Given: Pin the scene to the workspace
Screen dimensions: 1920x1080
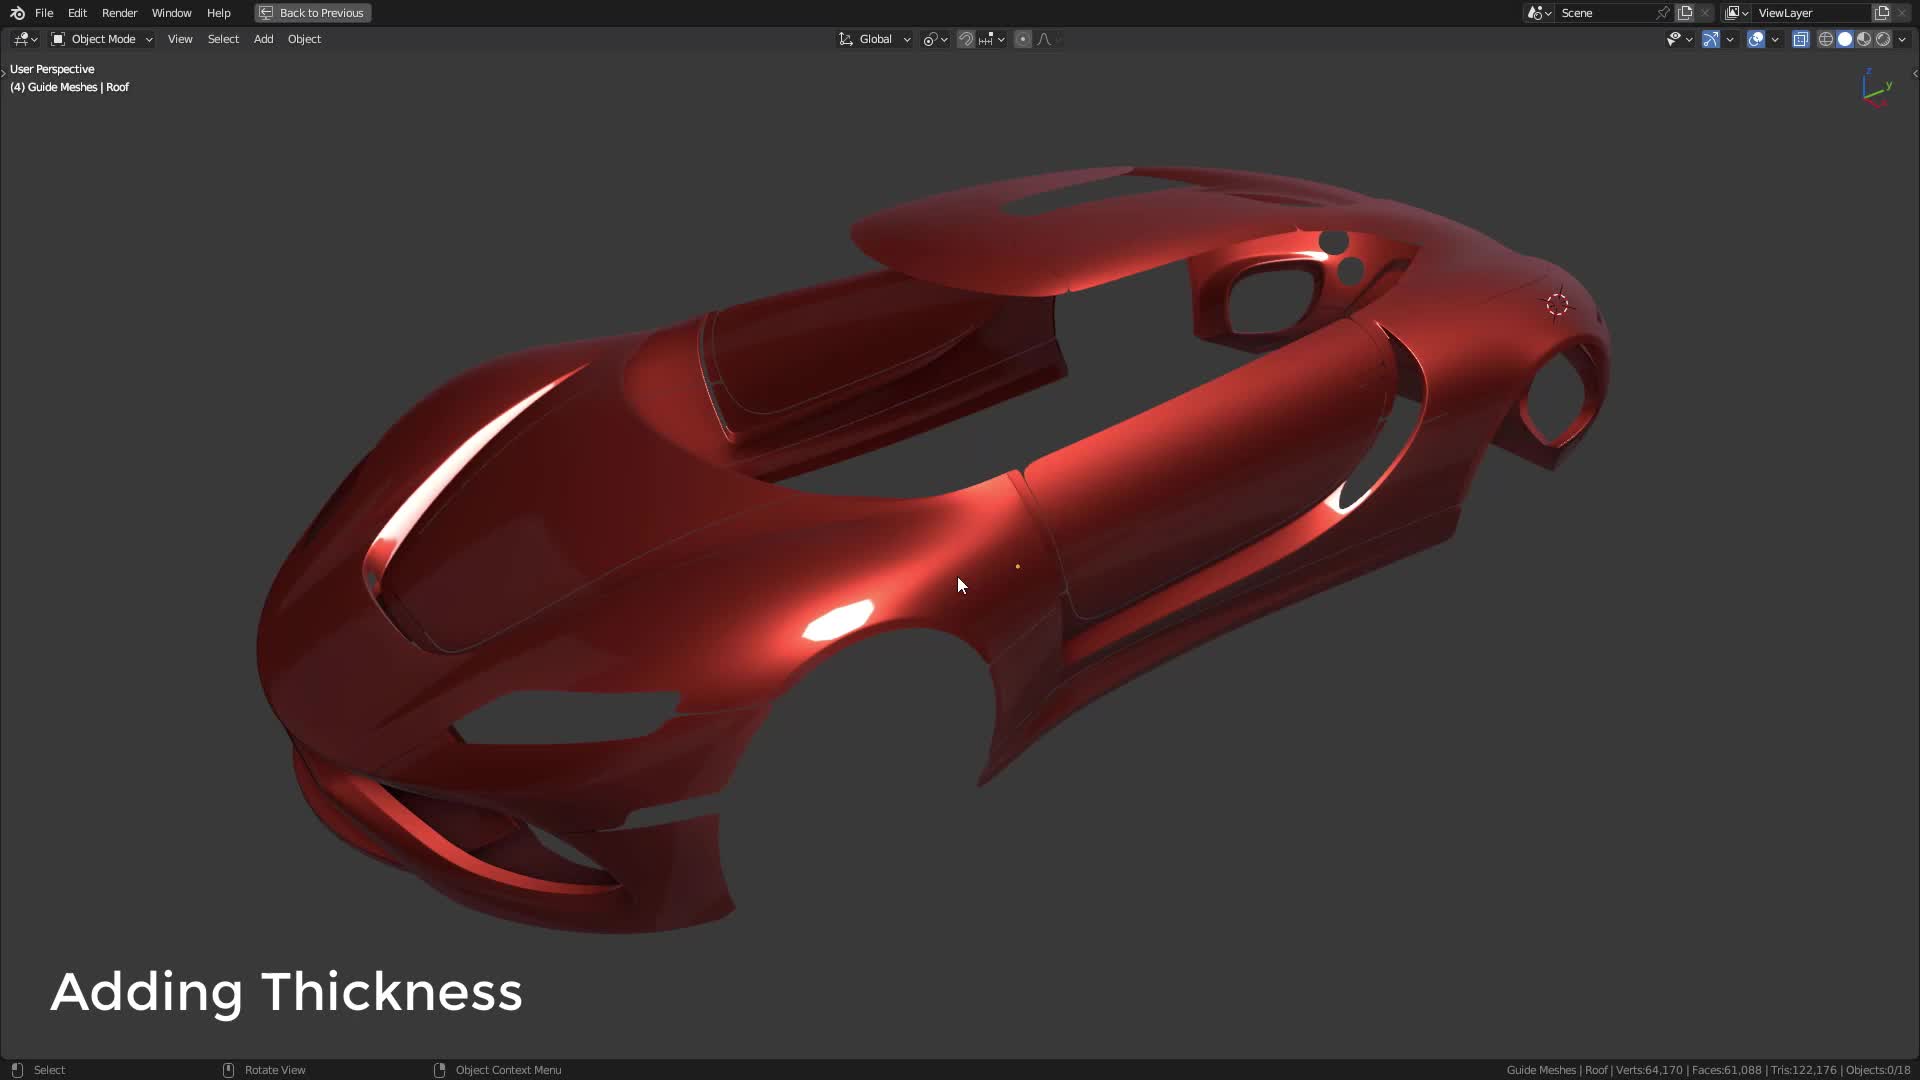Looking at the screenshot, I should [x=1663, y=13].
